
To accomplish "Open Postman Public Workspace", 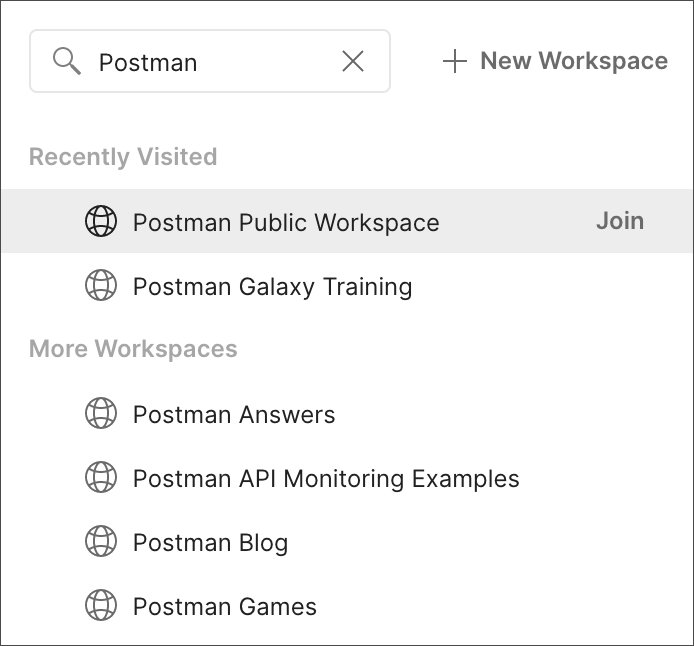I will 286,222.
